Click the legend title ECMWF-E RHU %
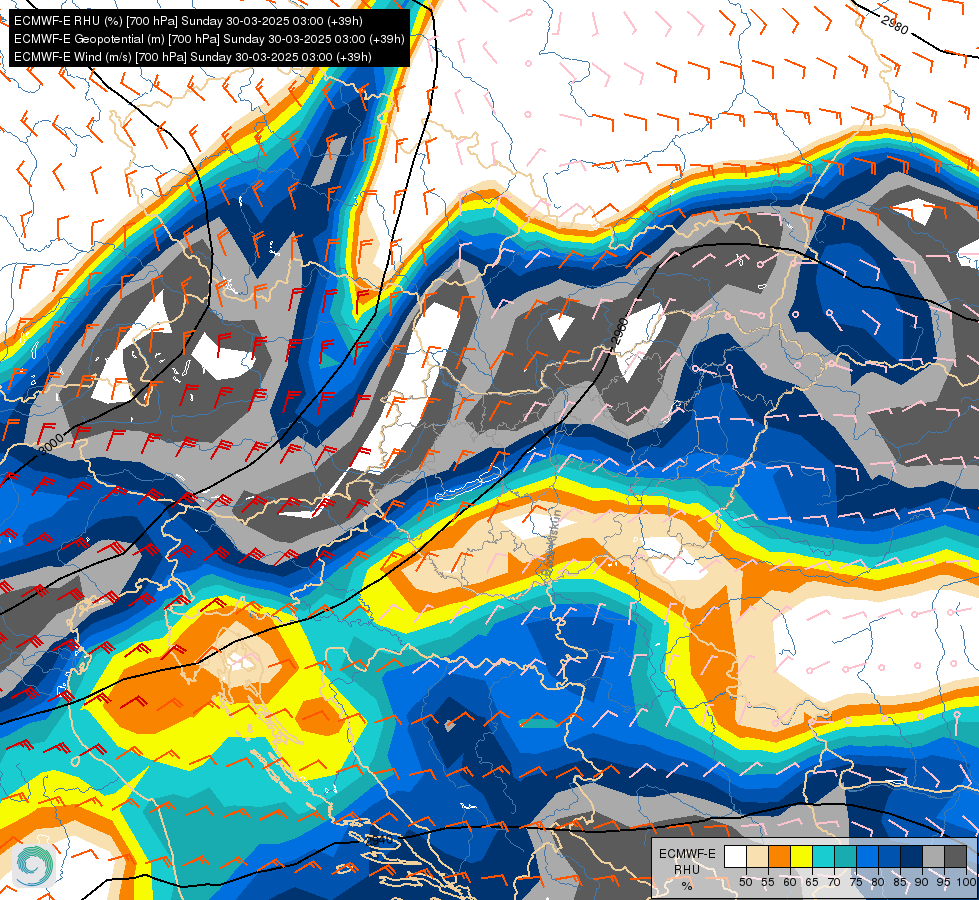Viewport: 979px width, 900px height. [x=687, y=869]
